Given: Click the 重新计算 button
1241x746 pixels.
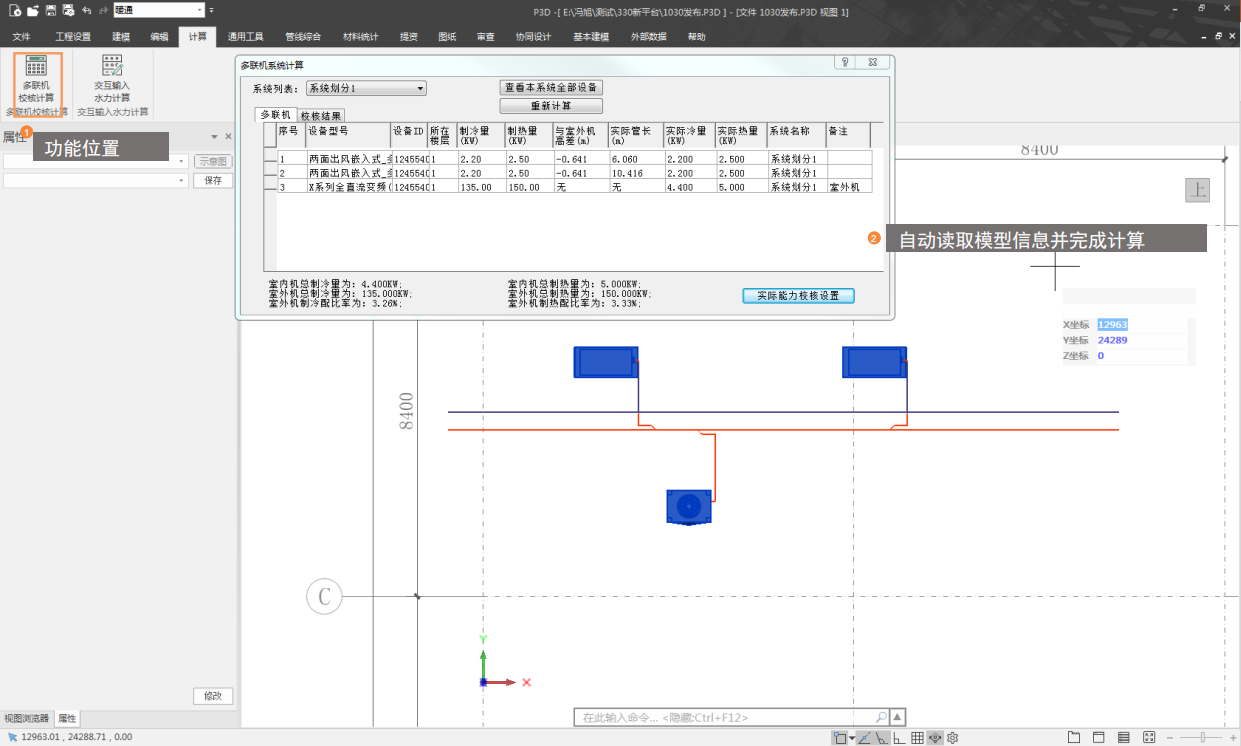Looking at the screenshot, I should coord(551,106).
